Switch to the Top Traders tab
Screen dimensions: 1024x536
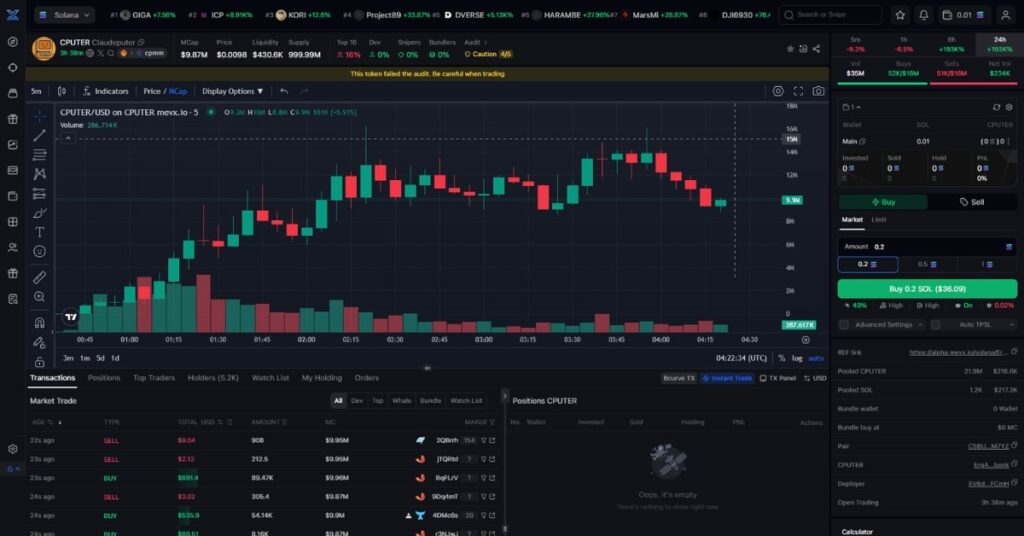click(x=153, y=378)
